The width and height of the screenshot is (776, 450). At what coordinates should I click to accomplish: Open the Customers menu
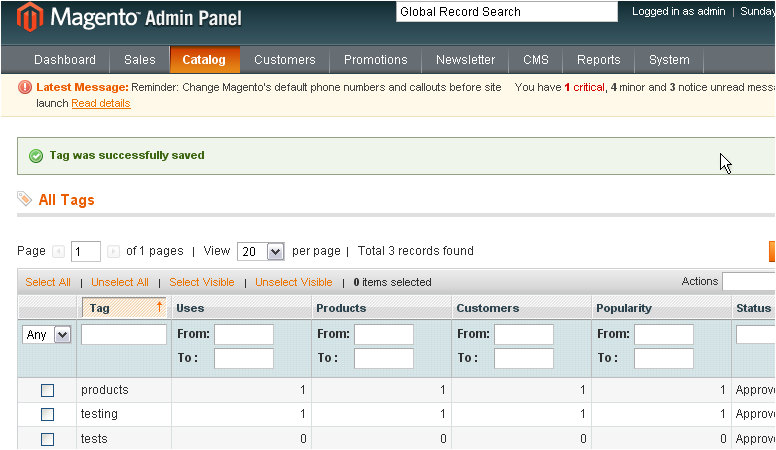[x=285, y=60]
